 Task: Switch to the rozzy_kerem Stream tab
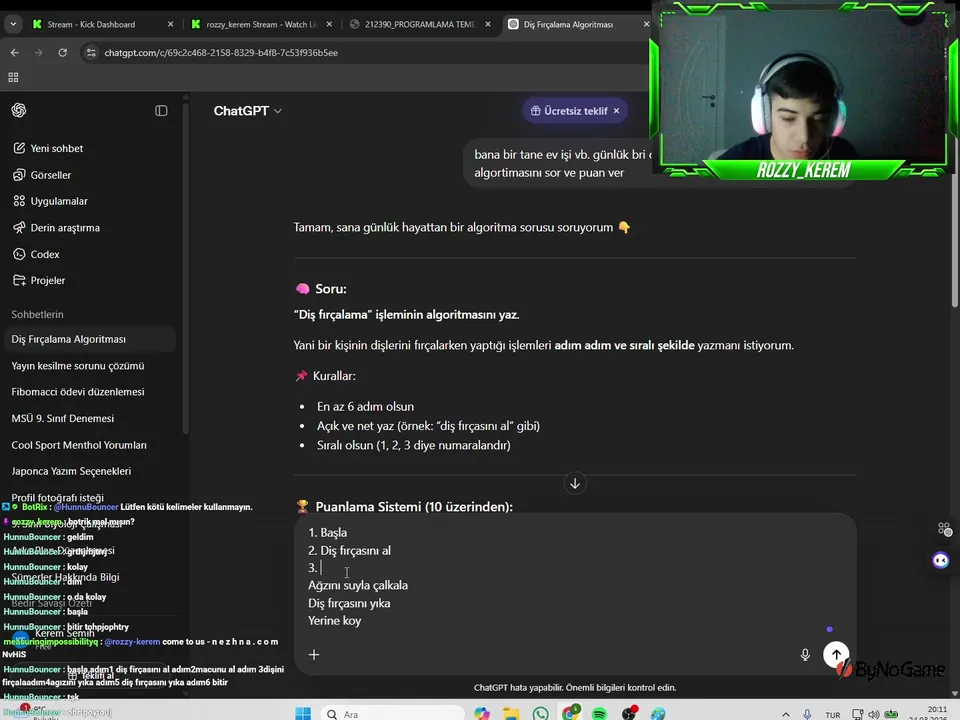coord(254,24)
